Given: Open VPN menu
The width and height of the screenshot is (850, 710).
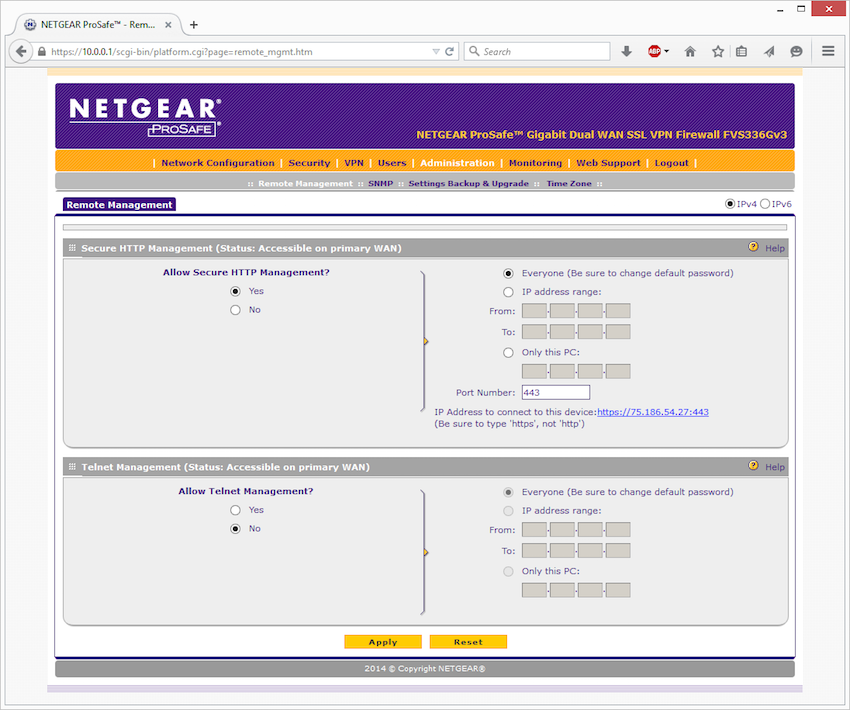Looking at the screenshot, I should [354, 163].
